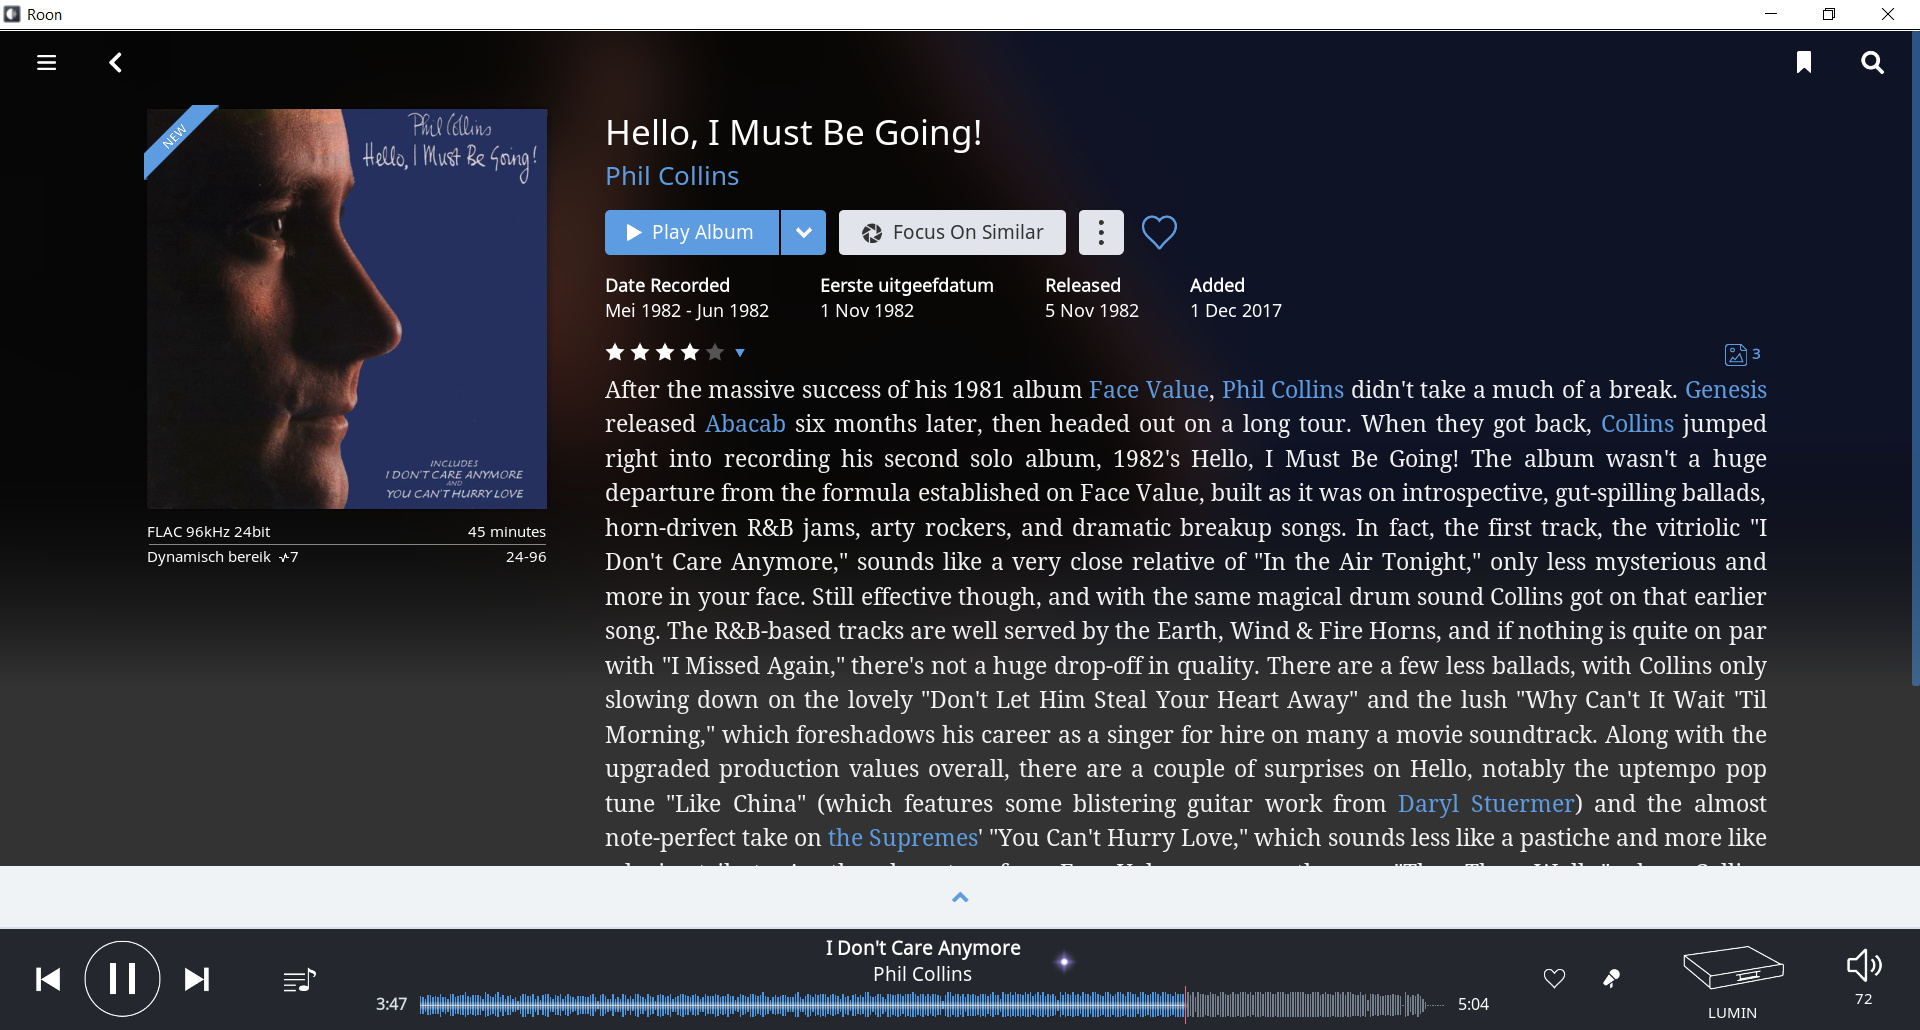The image size is (1920, 1030).
Task: Go back with the left arrow
Action: click(116, 63)
